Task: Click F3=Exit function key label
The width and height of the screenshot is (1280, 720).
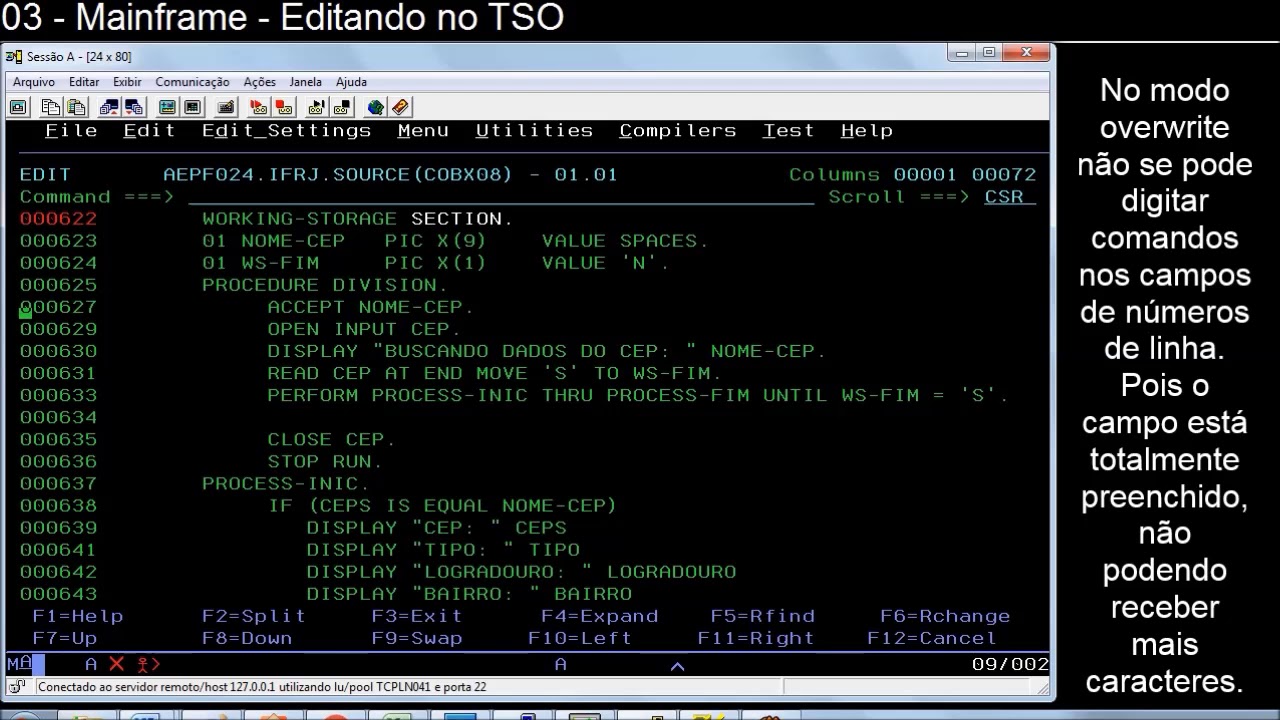Action: click(x=417, y=616)
